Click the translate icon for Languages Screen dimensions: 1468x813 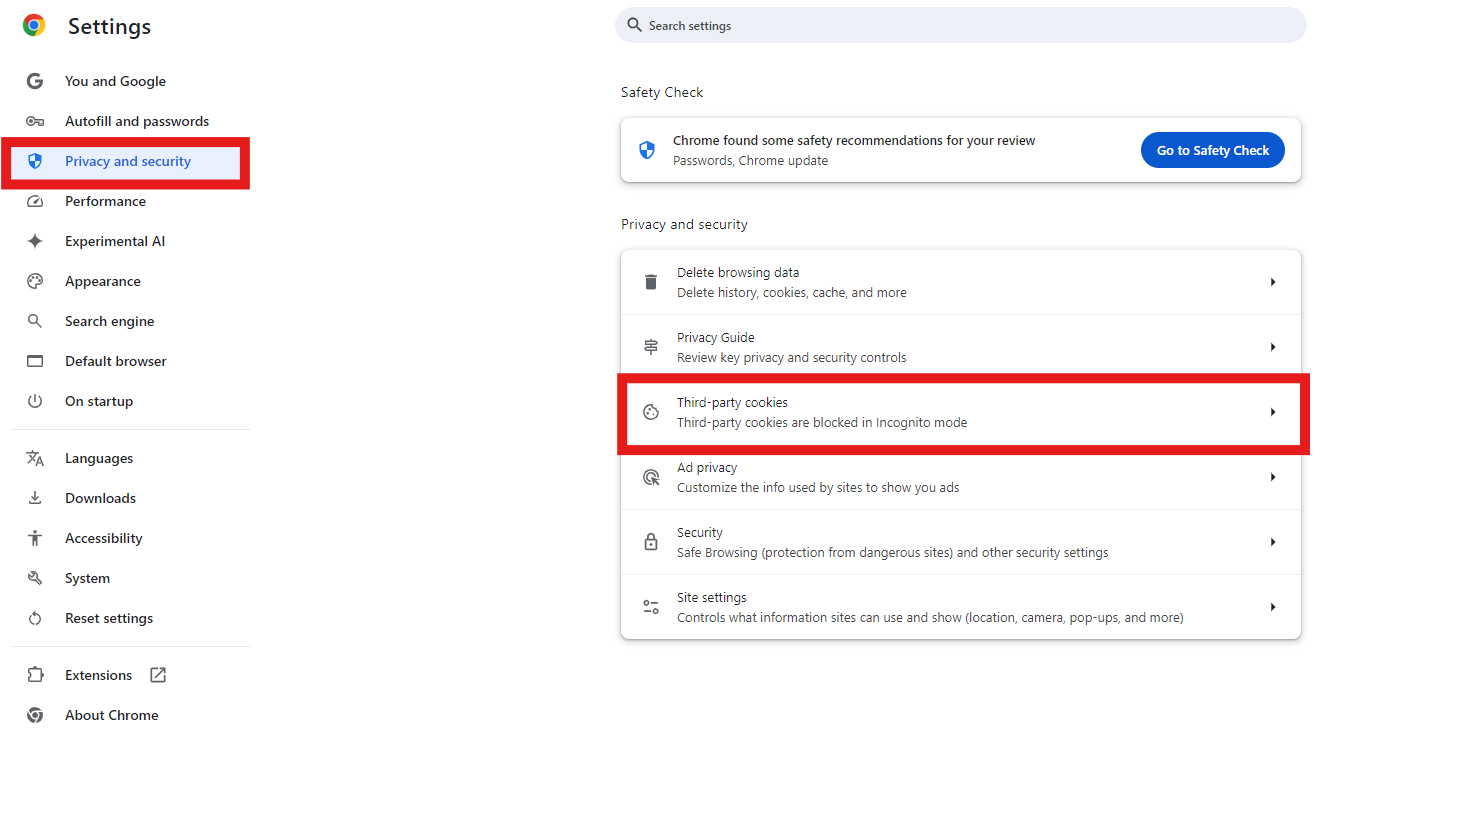(x=35, y=458)
